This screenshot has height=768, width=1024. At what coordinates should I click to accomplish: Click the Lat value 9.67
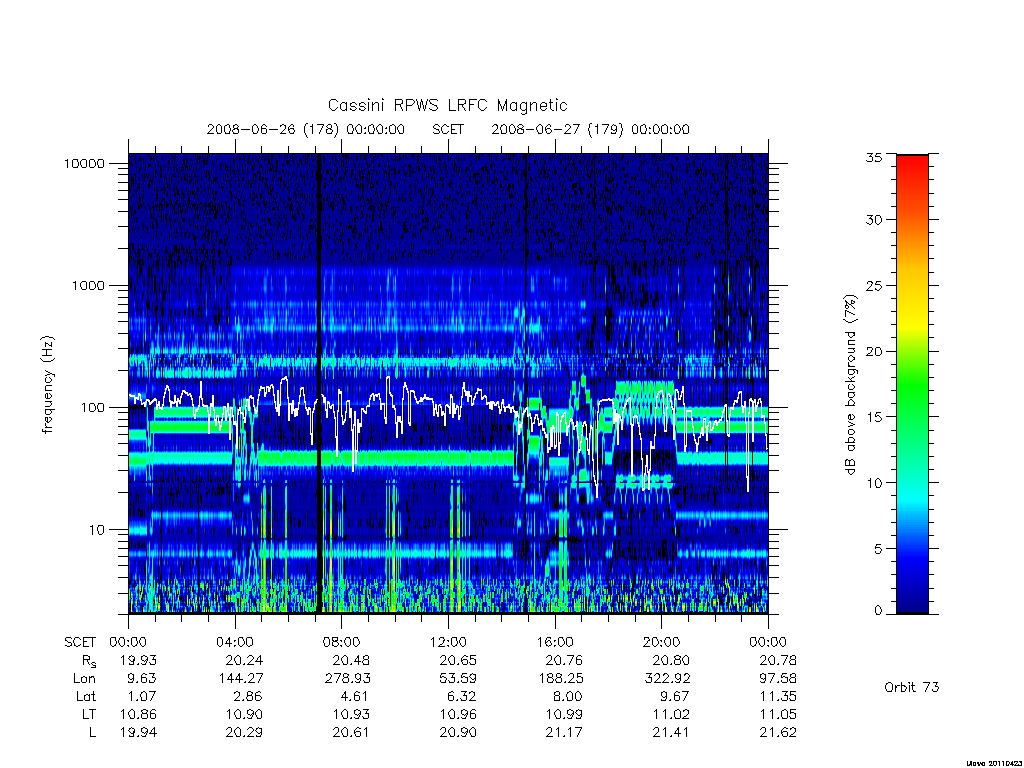(675, 696)
